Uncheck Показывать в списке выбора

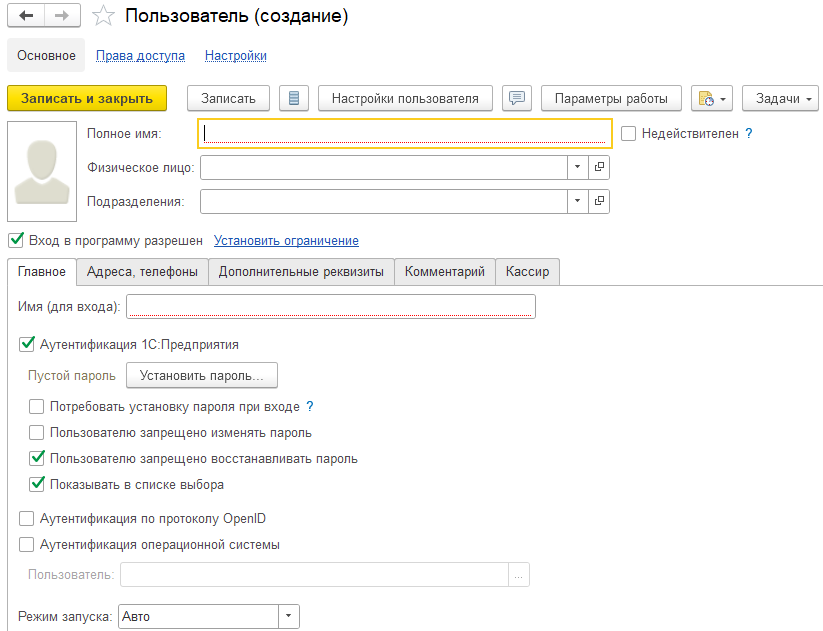click(x=37, y=485)
